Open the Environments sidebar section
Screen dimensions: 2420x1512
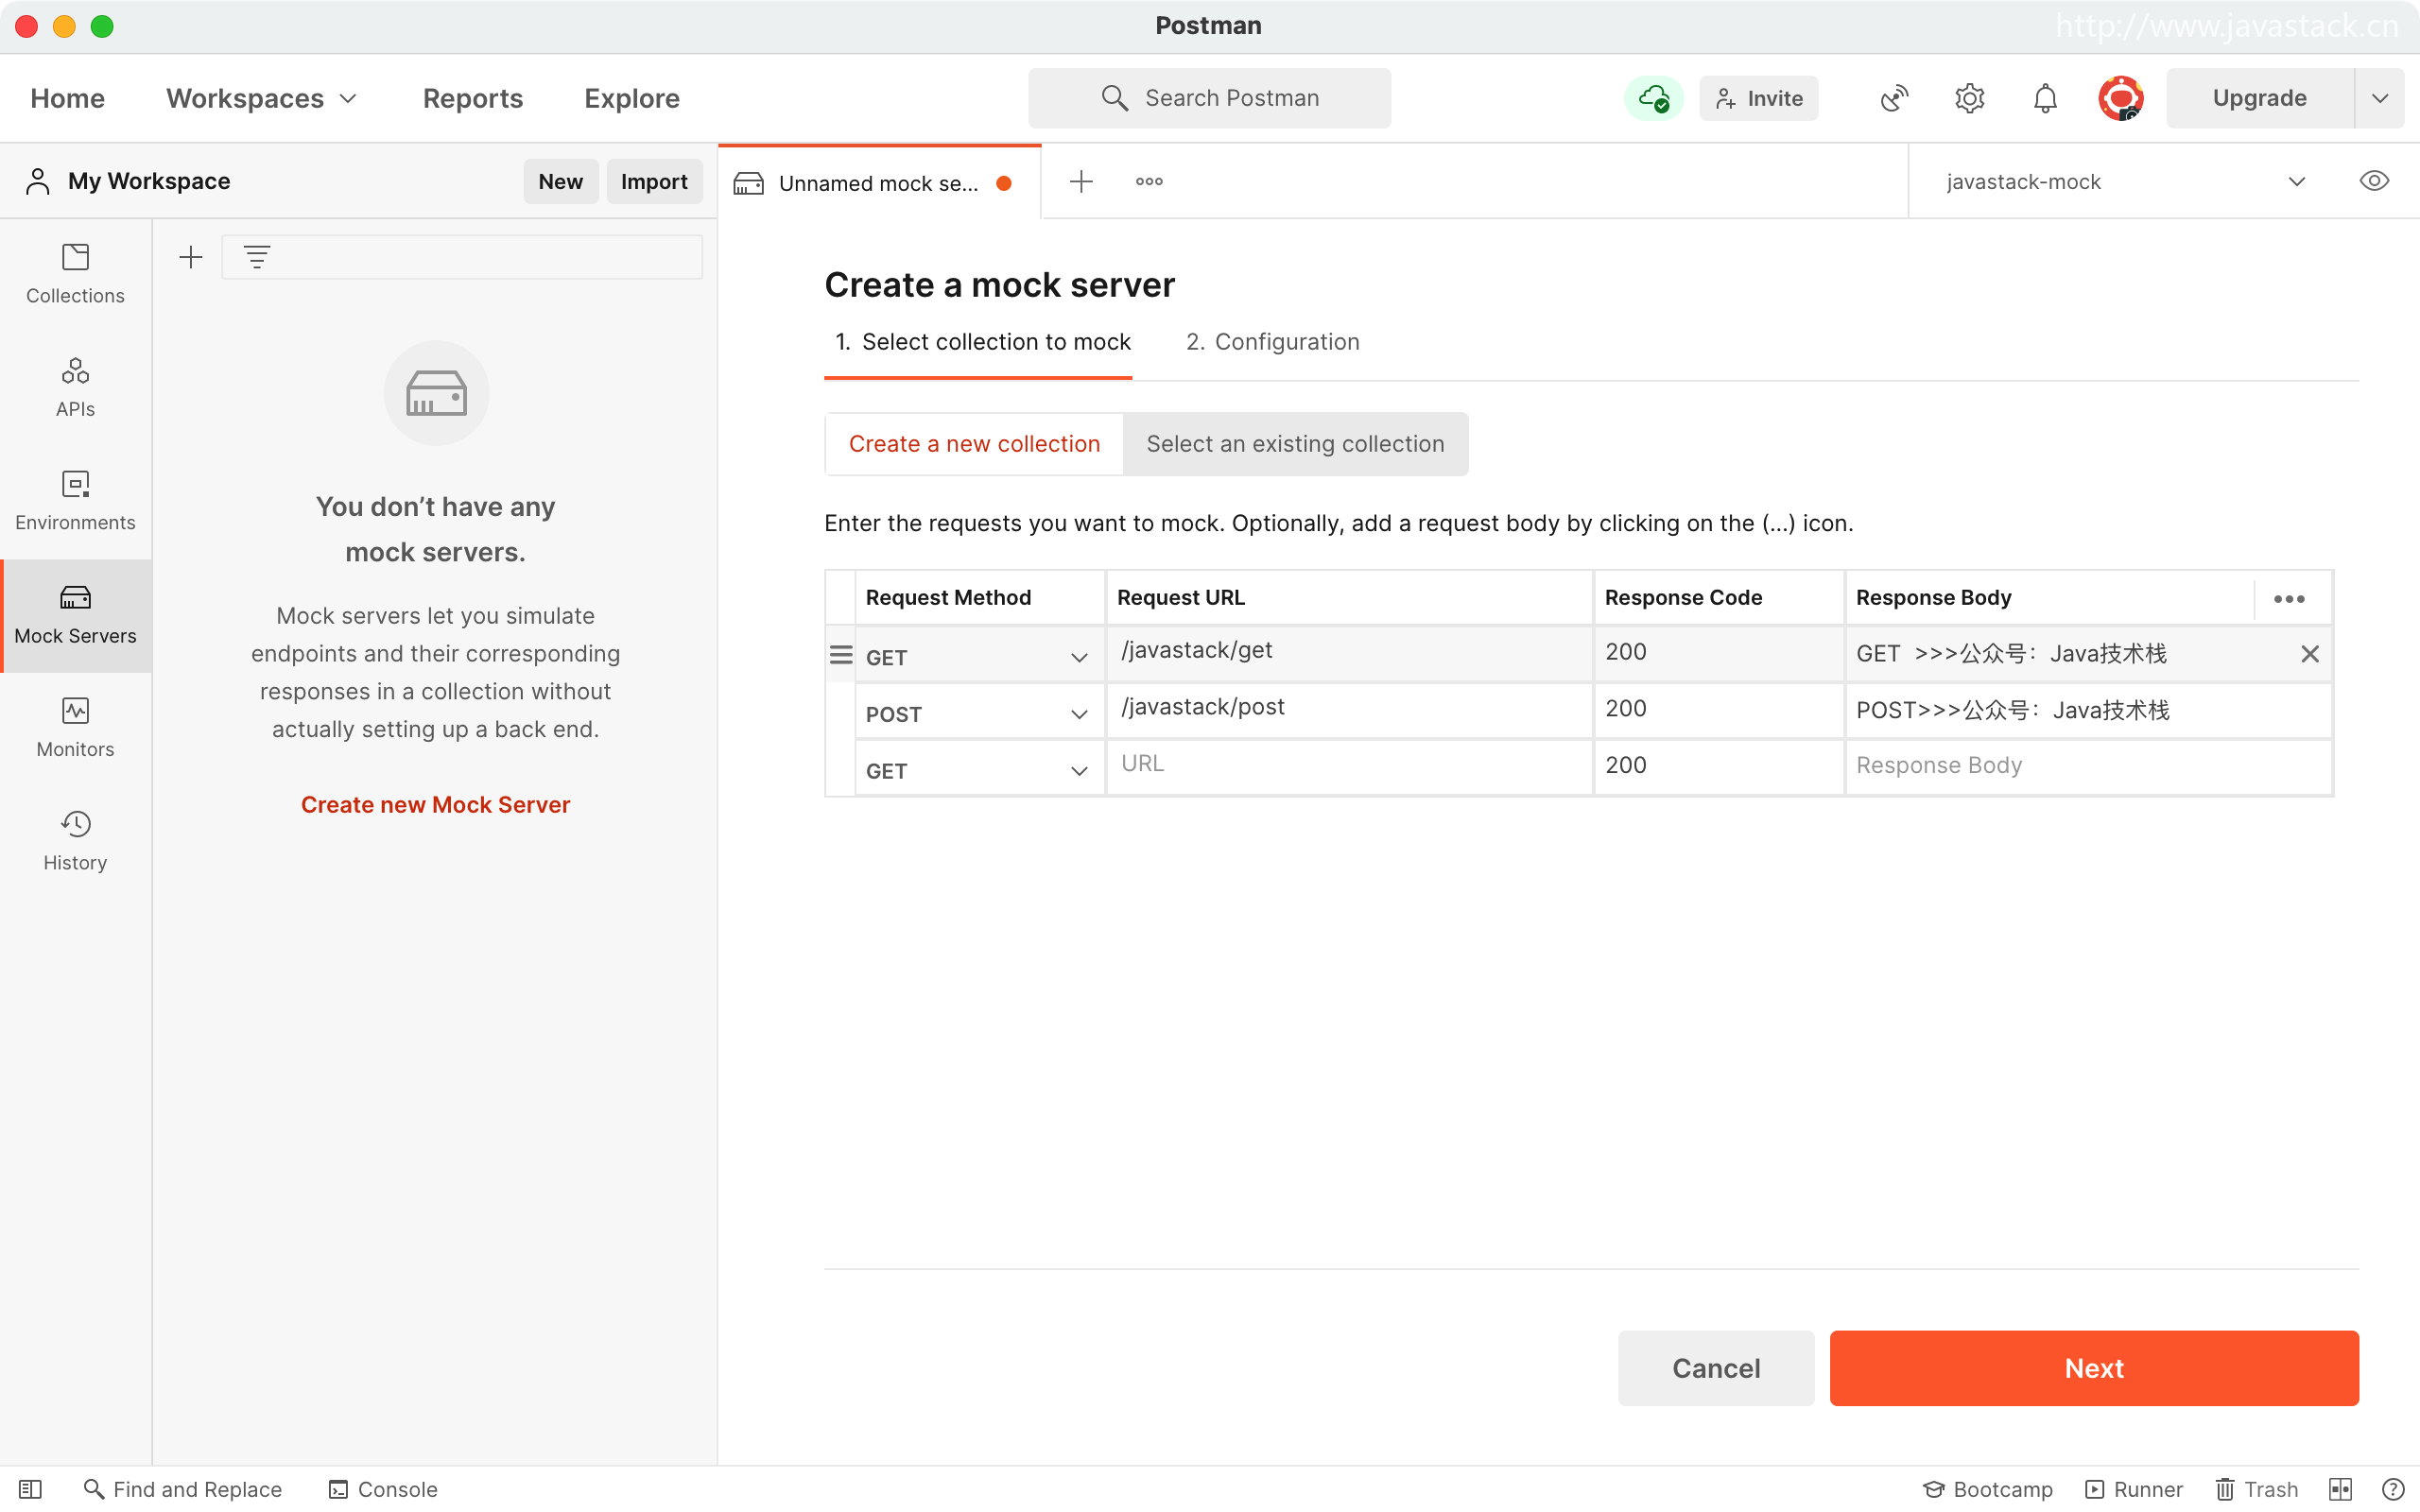pos(75,500)
